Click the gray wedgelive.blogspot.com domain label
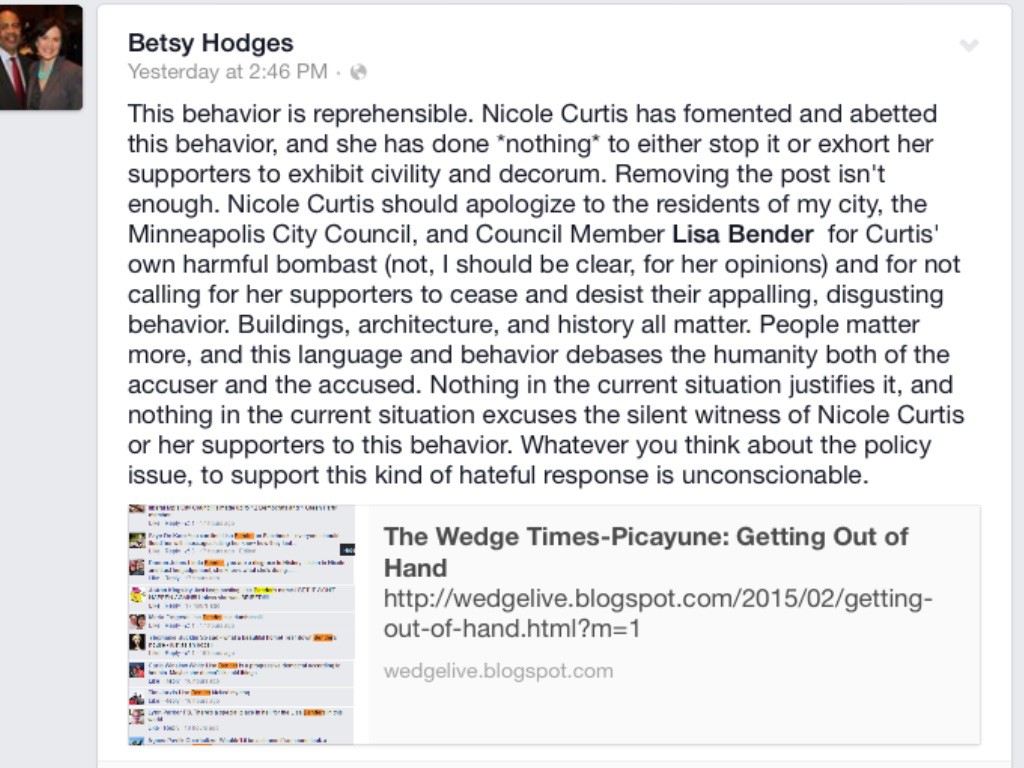The width and height of the screenshot is (1024, 768). click(x=498, y=670)
